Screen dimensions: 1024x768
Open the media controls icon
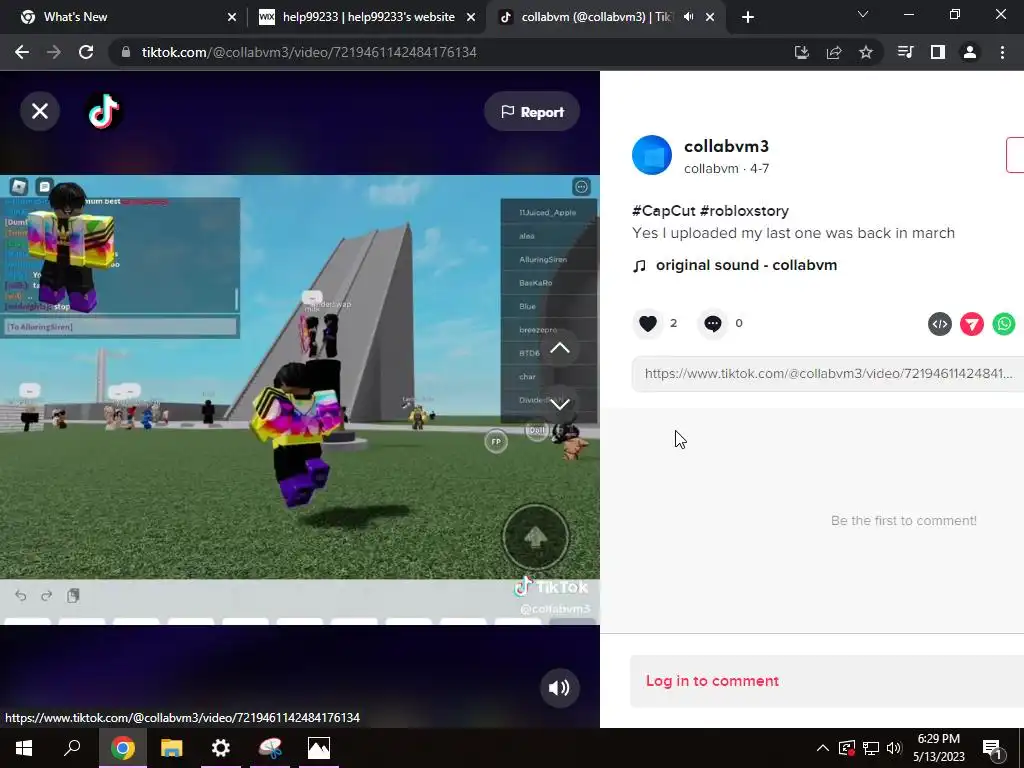click(x=906, y=52)
